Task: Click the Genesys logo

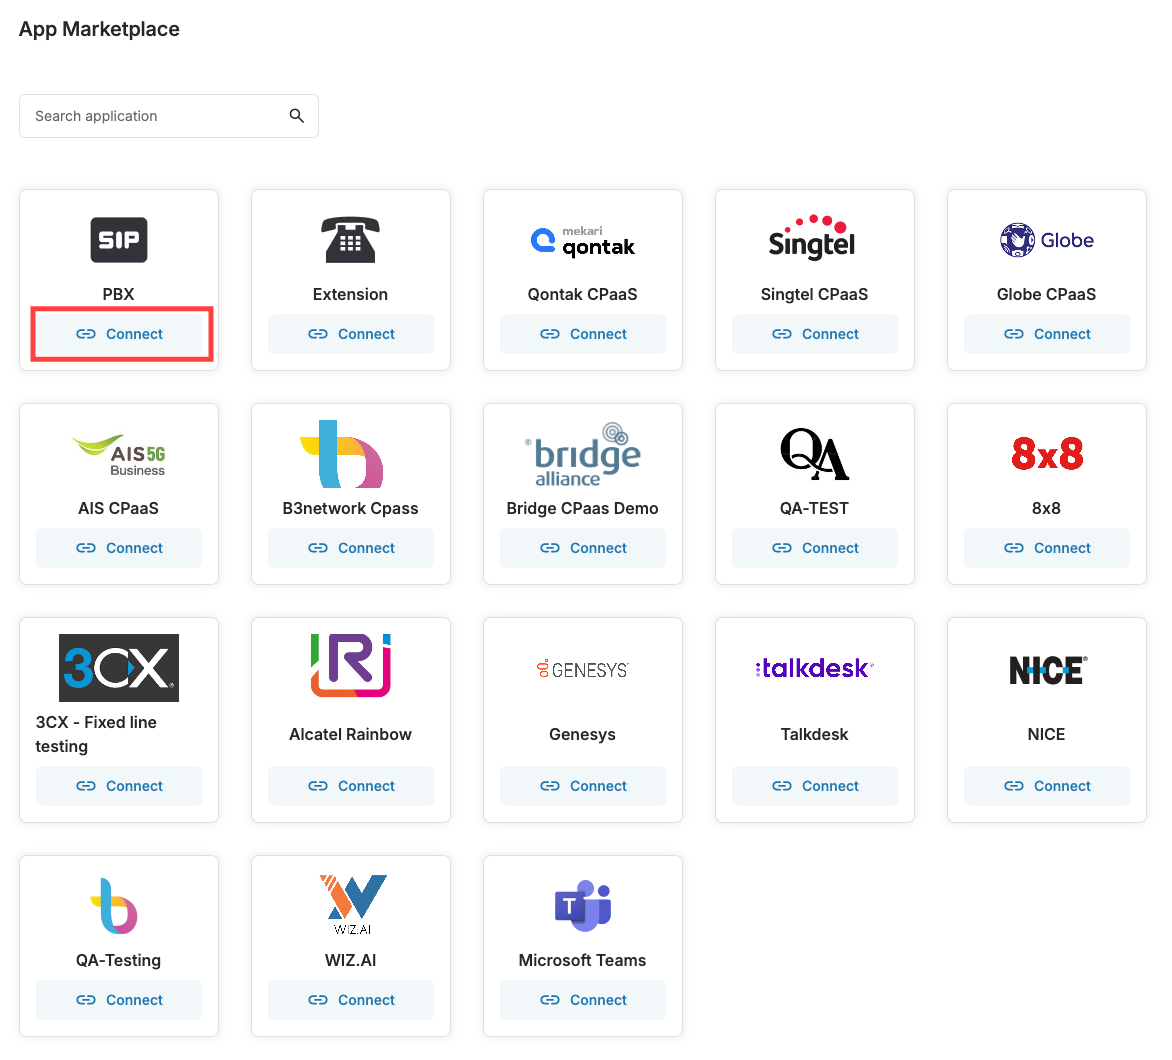Action: (583, 669)
